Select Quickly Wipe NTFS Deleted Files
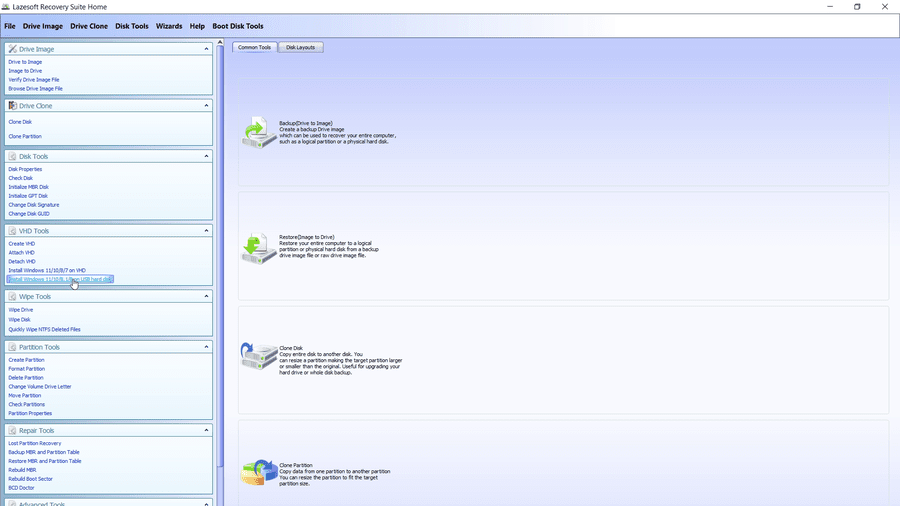Image resolution: width=900 pixels, height=506 pixels. 45,329
